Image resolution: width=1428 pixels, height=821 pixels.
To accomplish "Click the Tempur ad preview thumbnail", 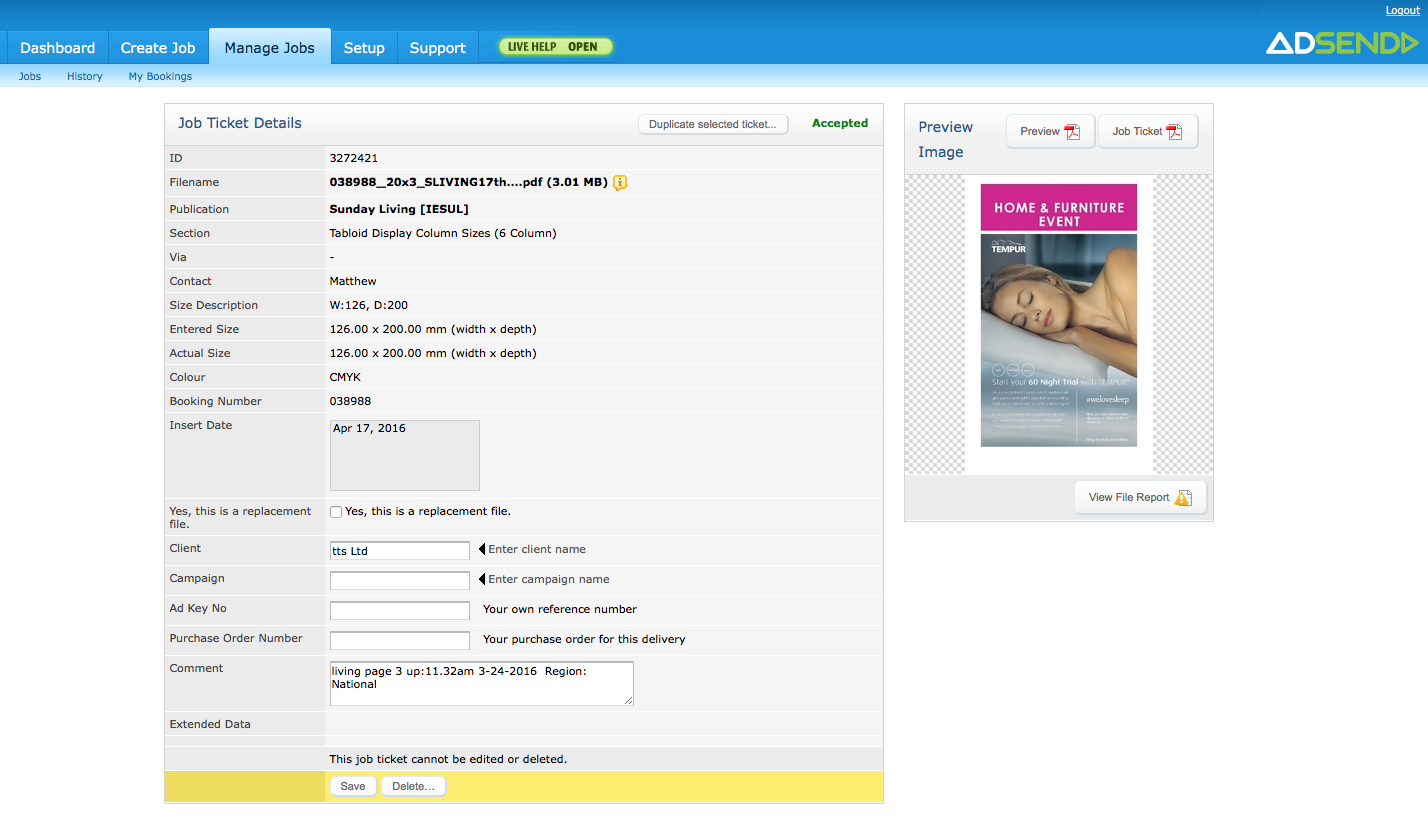I will [x=1058, y=315].
